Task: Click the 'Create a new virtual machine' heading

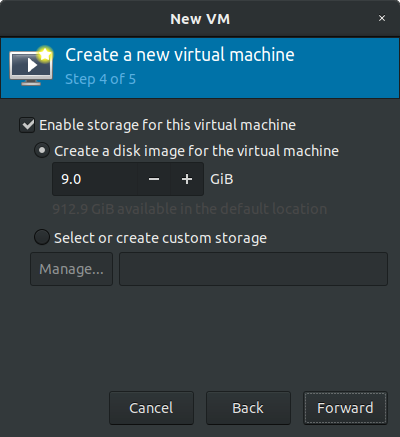Action: click(x=180, y=55)
